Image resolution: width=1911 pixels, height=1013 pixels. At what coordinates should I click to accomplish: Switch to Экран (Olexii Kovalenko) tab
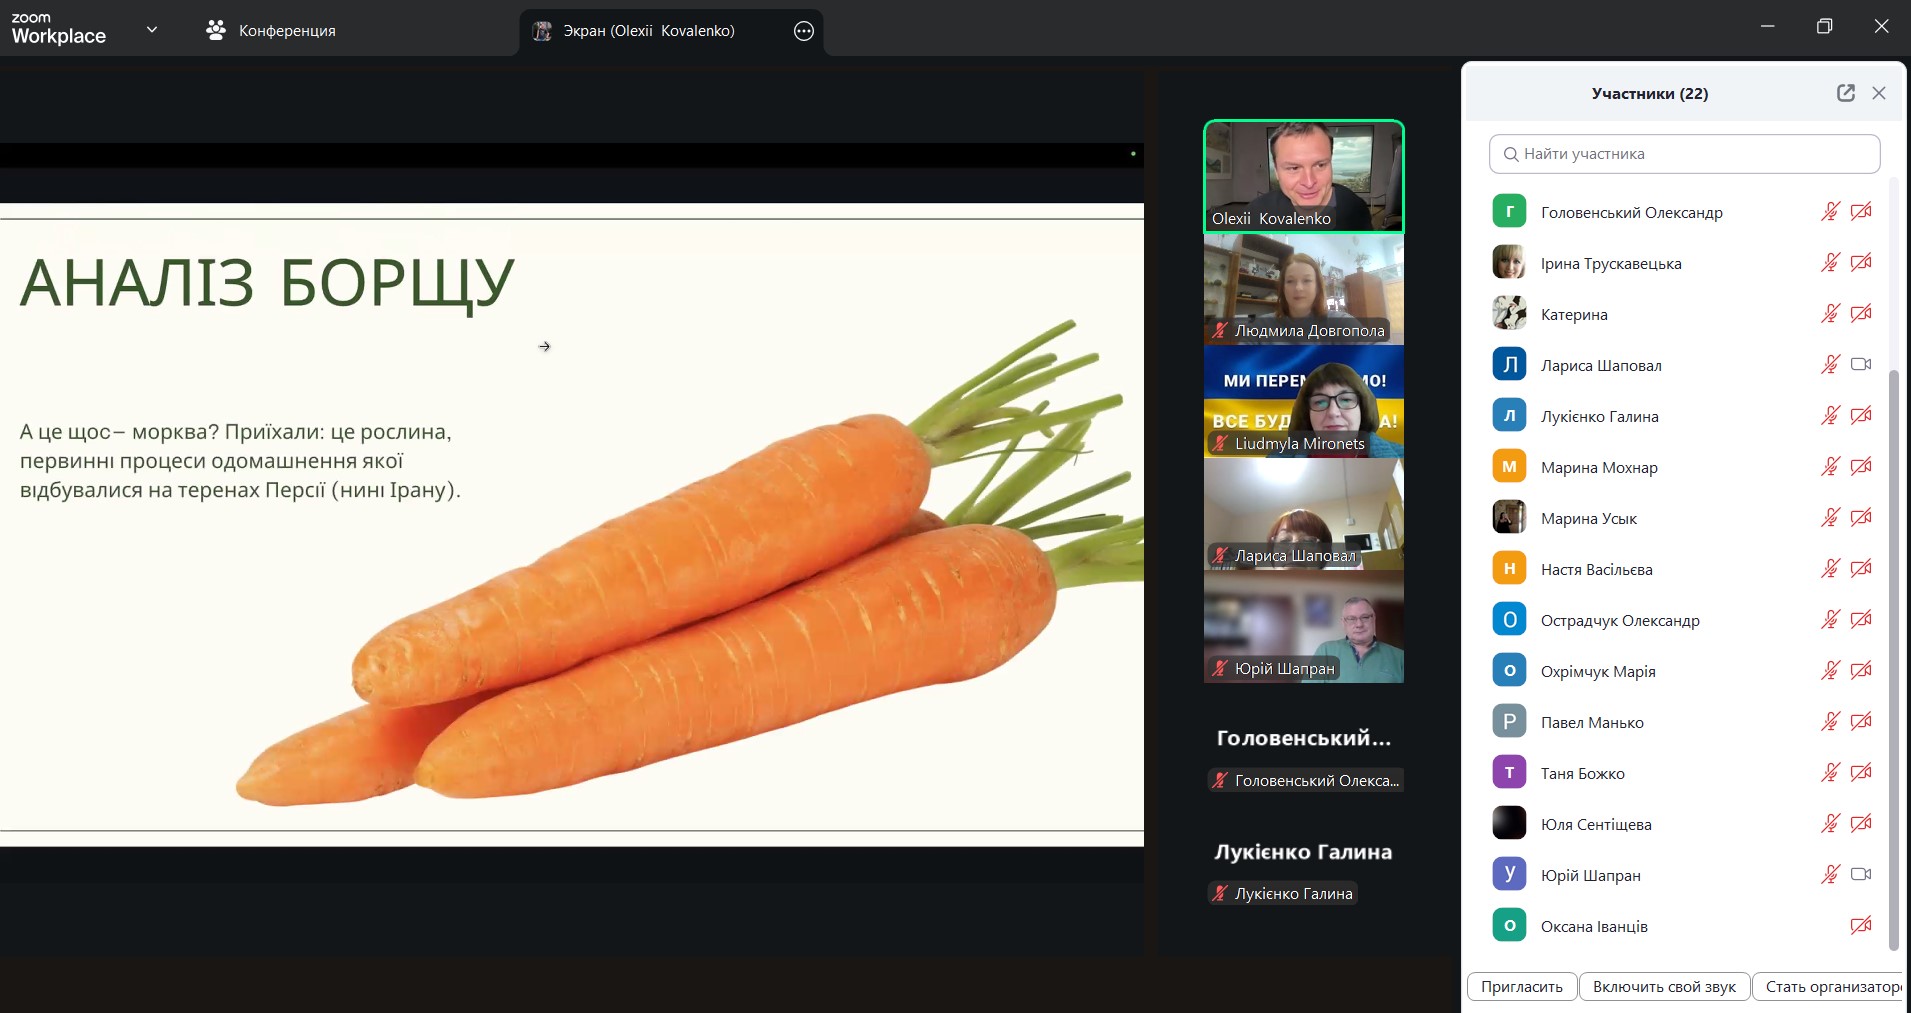648,31
